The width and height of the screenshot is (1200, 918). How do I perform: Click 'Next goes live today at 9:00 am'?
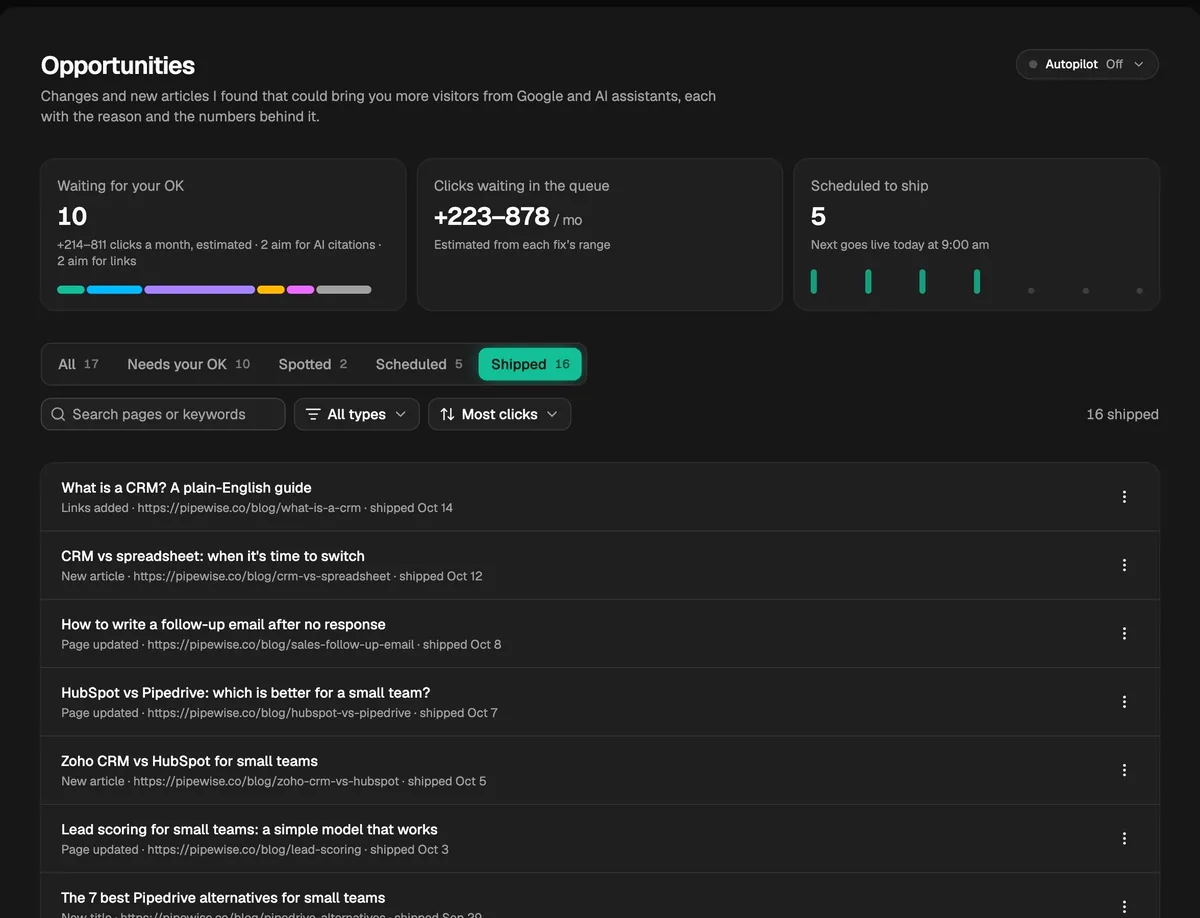click(x=900, y=245)
